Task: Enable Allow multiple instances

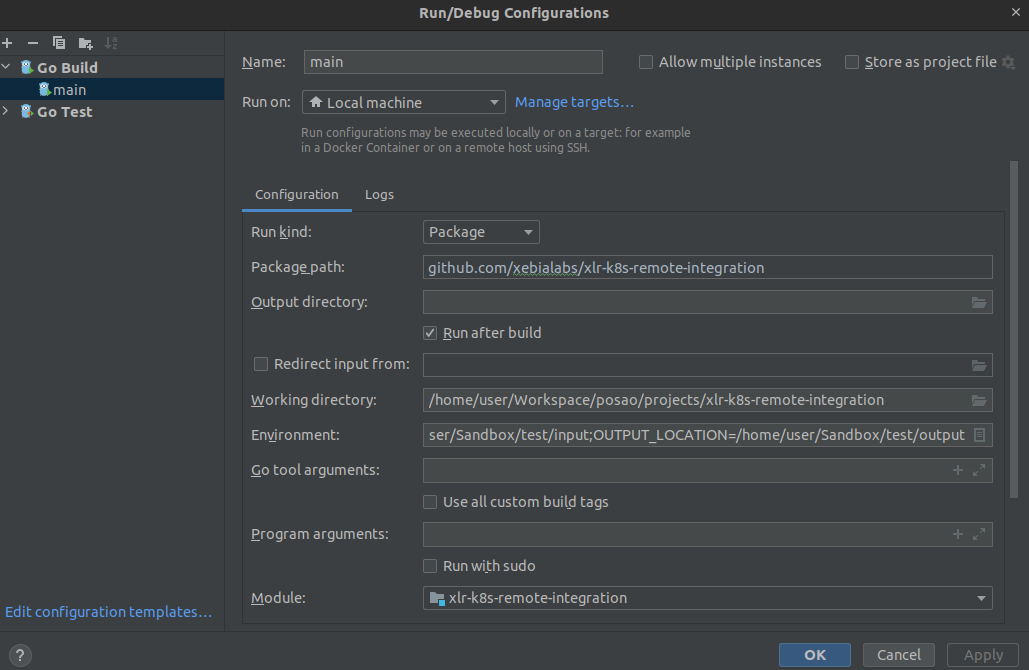Action: point(646,62)
